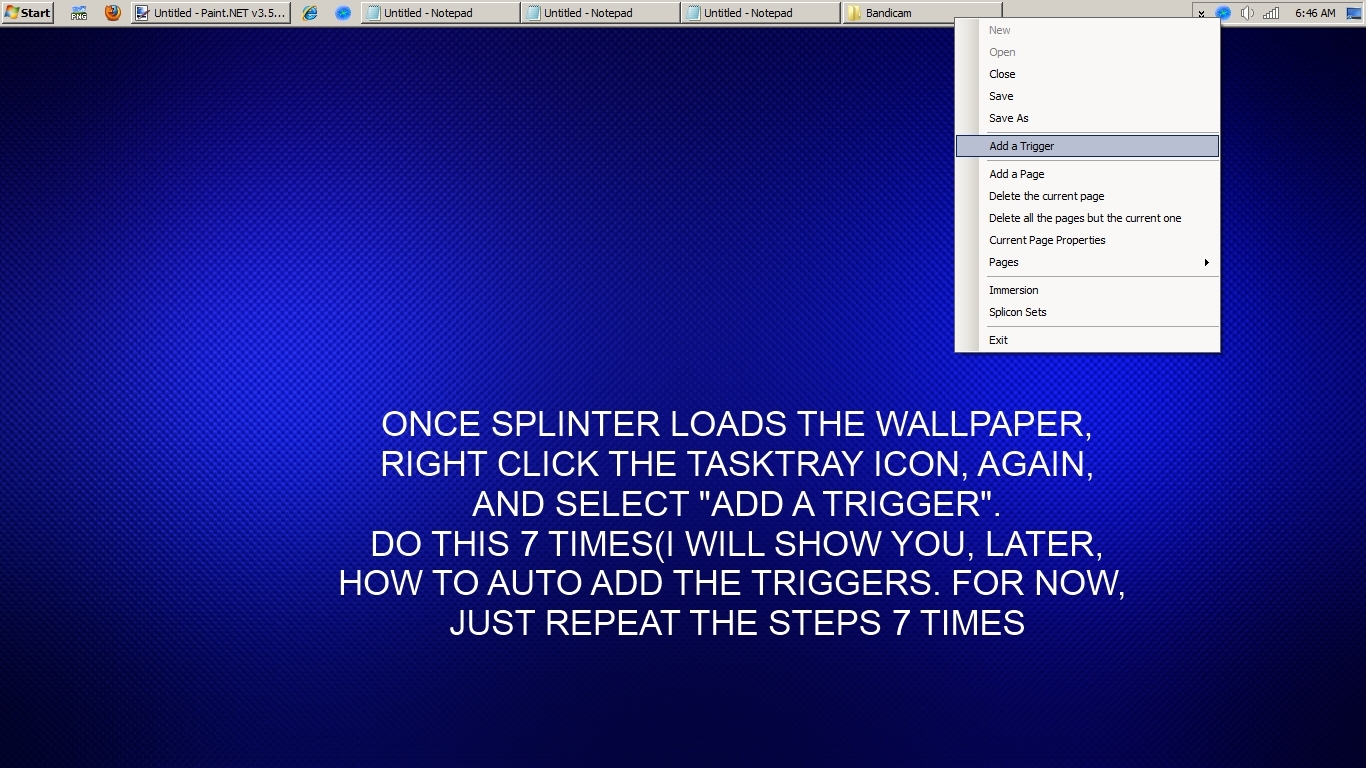Click "Exit" at the bottom of the menu
1366x768 pixels.
[998, 340]
